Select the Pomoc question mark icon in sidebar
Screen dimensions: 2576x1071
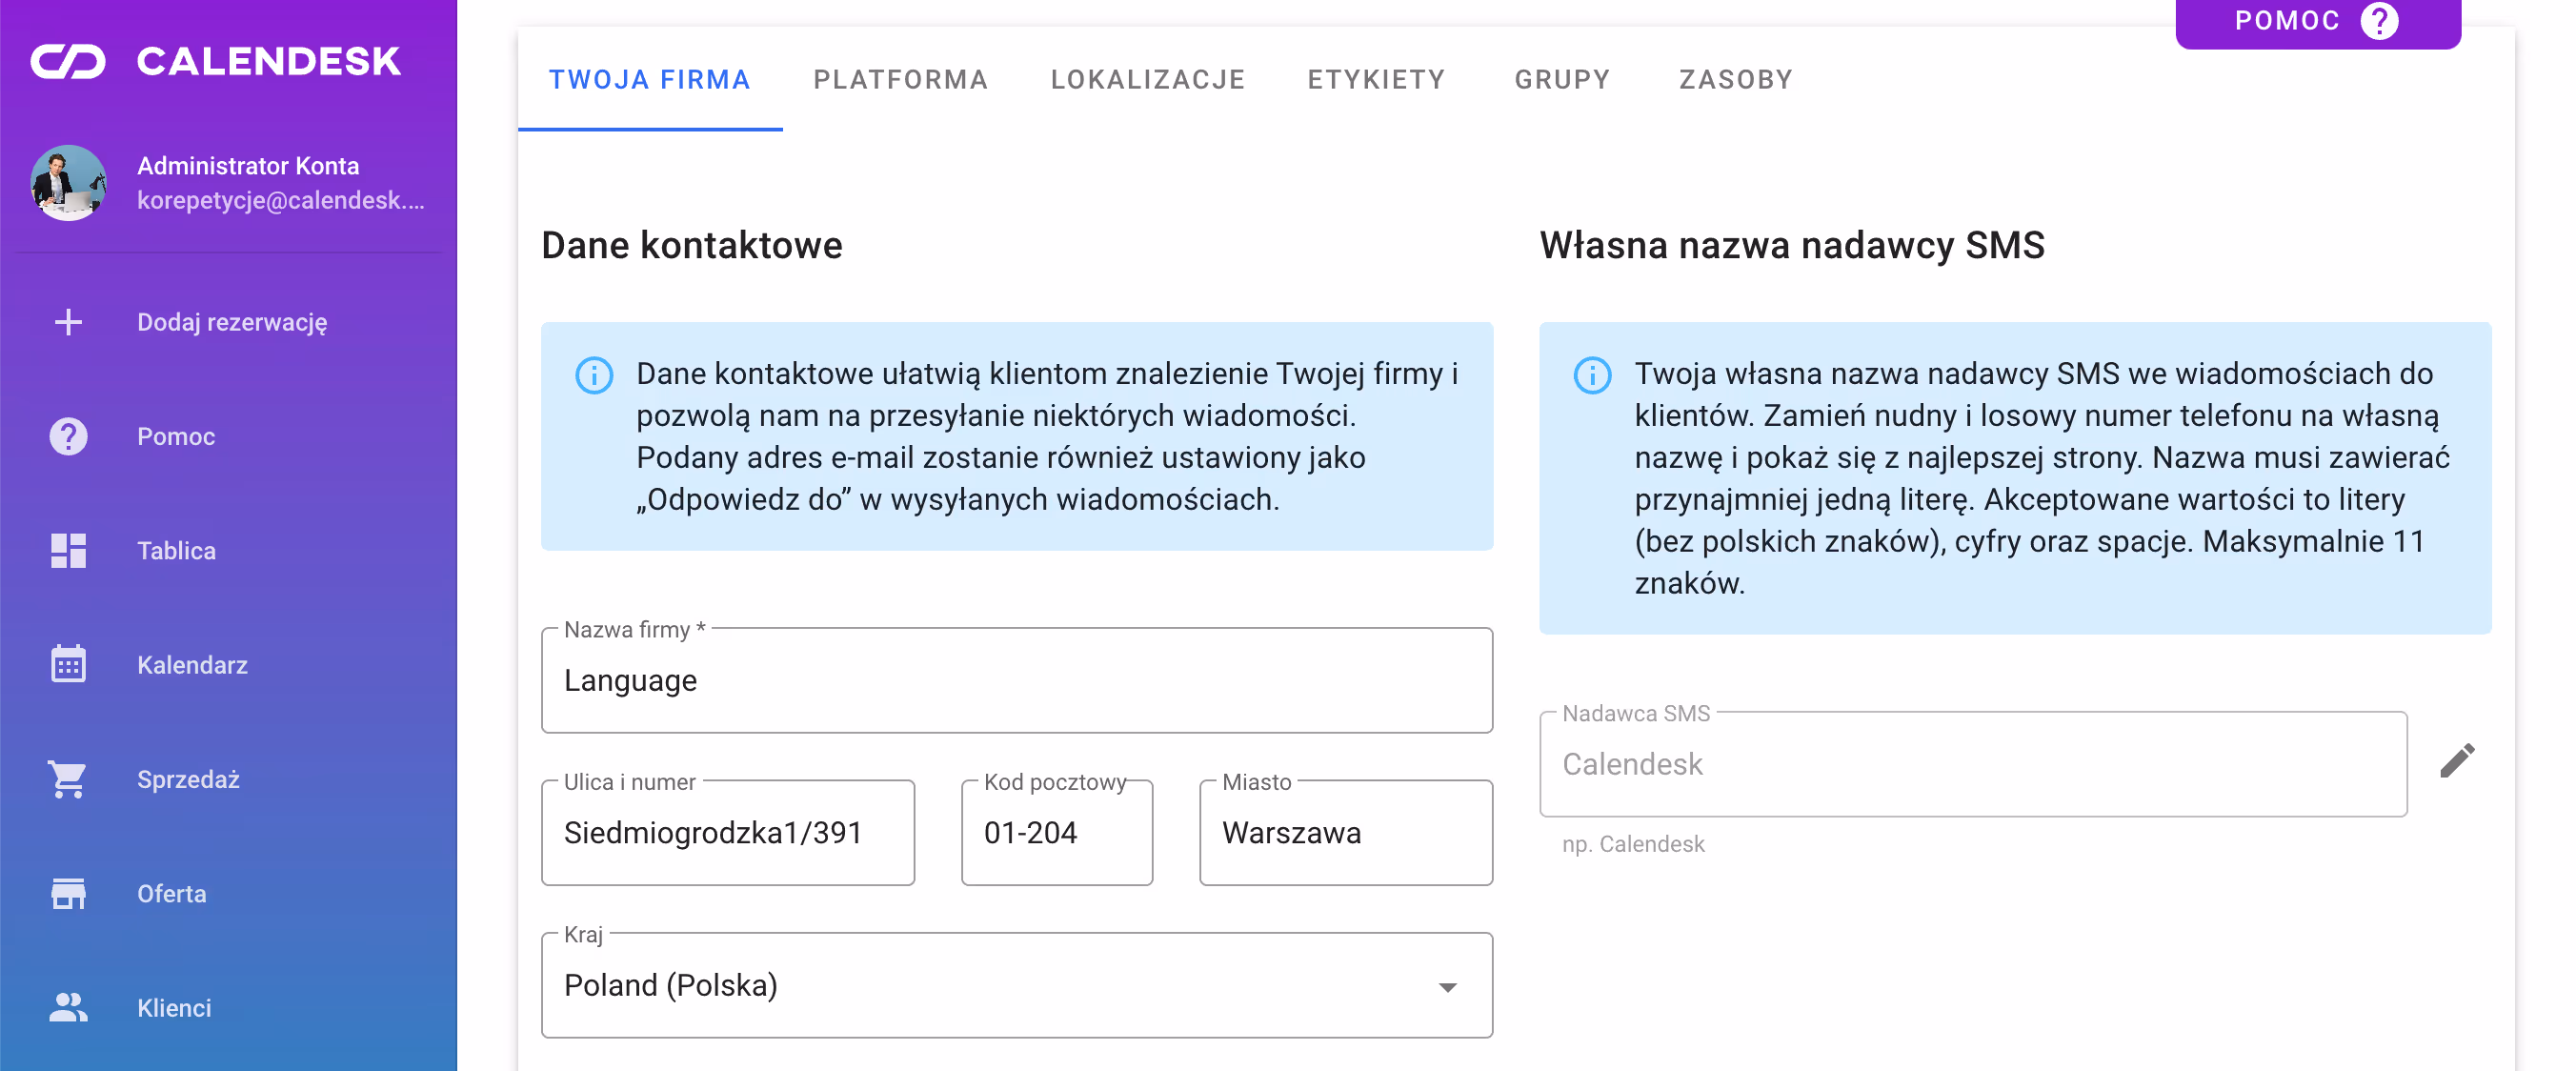pos(67,436)
